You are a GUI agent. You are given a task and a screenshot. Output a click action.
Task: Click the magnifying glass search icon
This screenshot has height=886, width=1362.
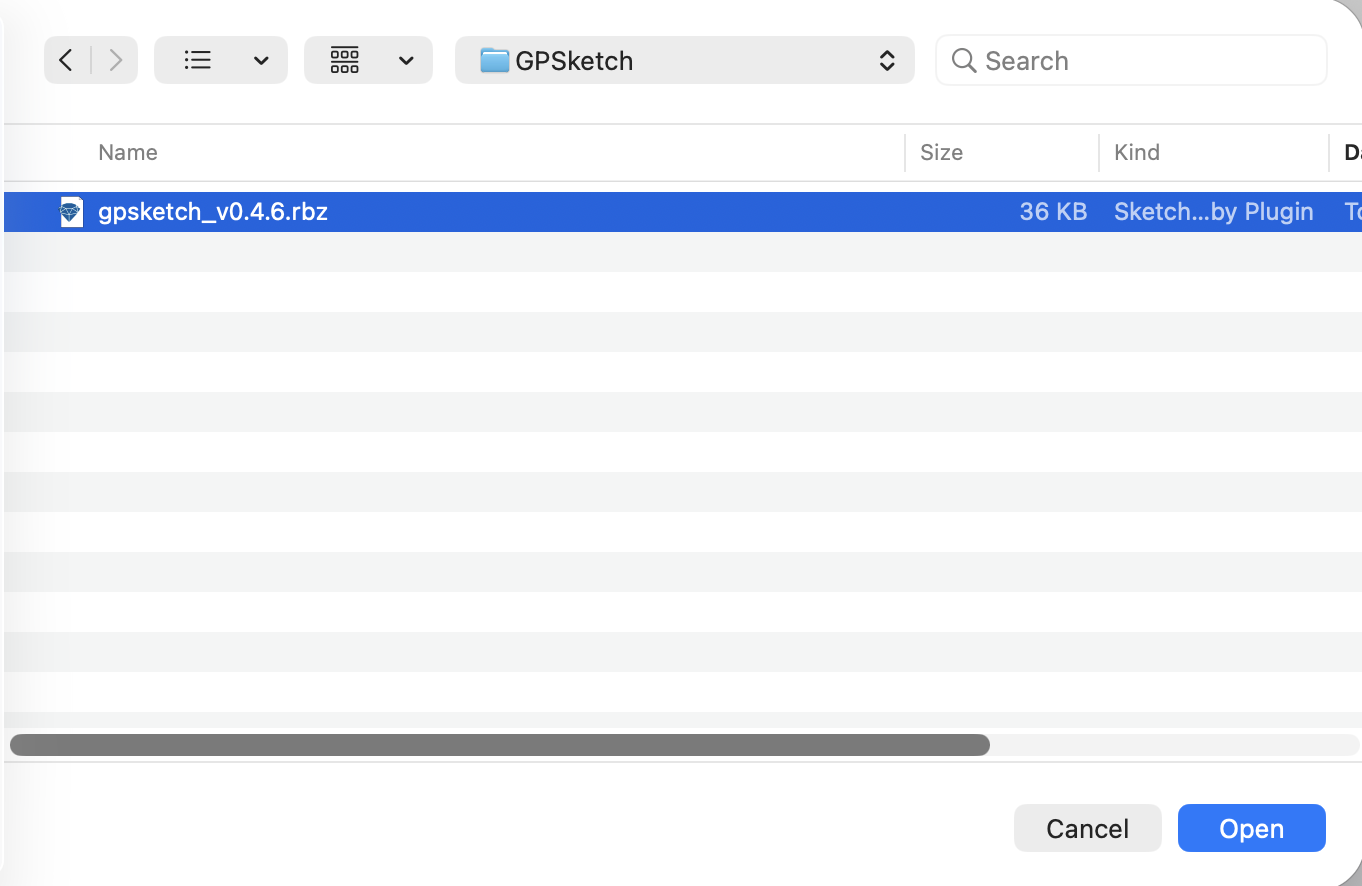point(964,60)
